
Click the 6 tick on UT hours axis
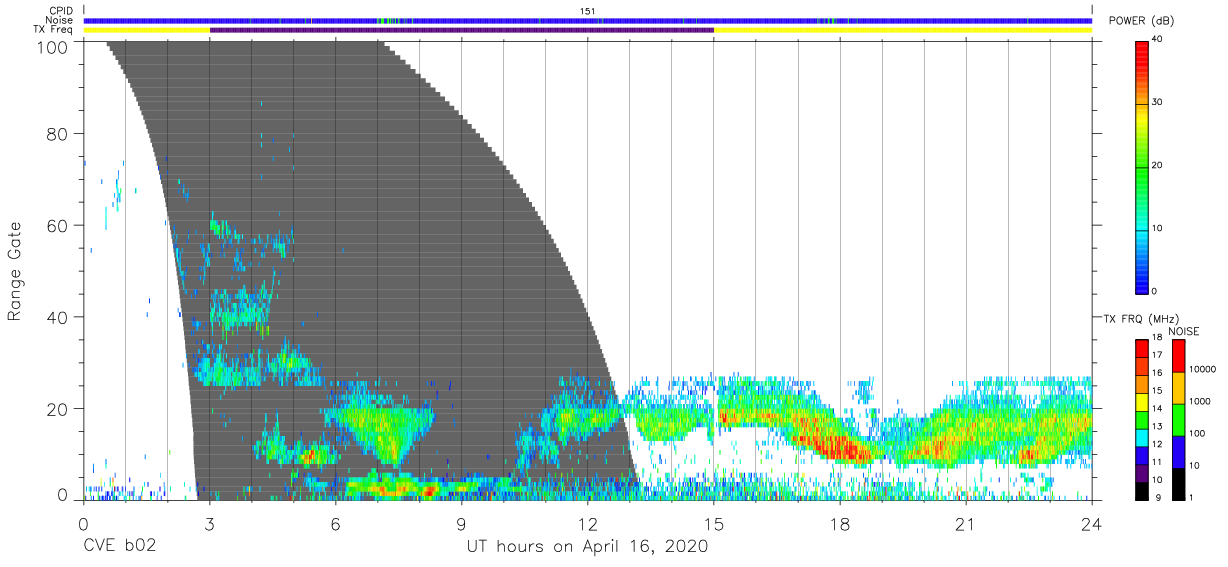(335, 523)
